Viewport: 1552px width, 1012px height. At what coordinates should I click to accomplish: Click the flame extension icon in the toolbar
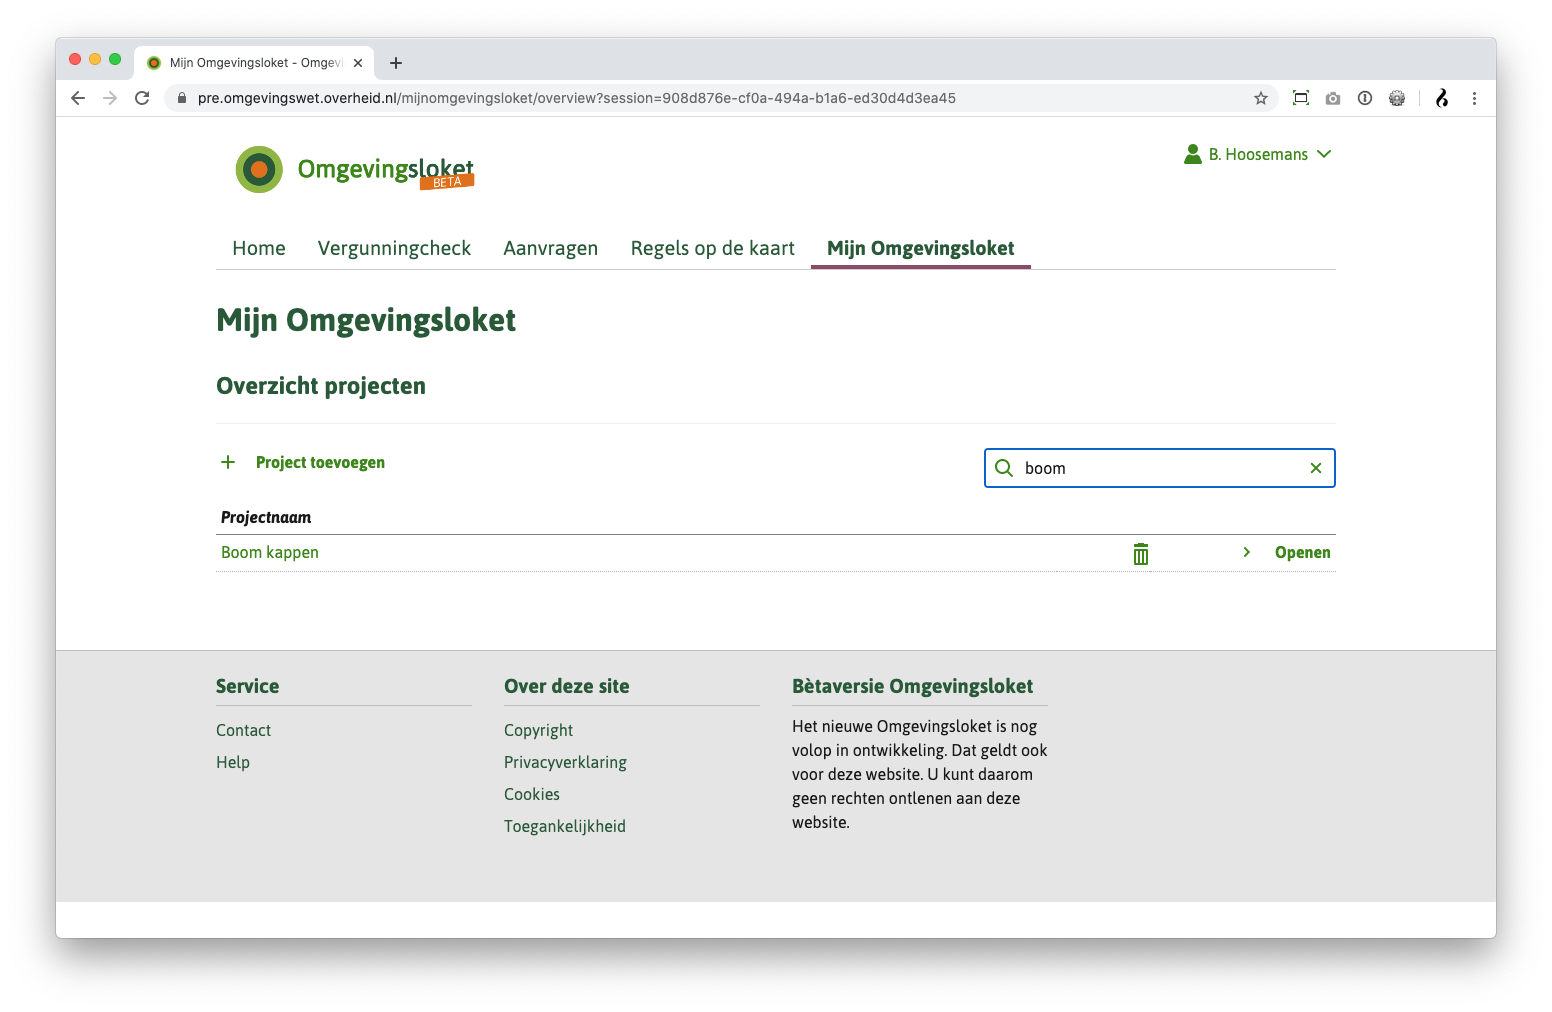[x=1442, y=98]
